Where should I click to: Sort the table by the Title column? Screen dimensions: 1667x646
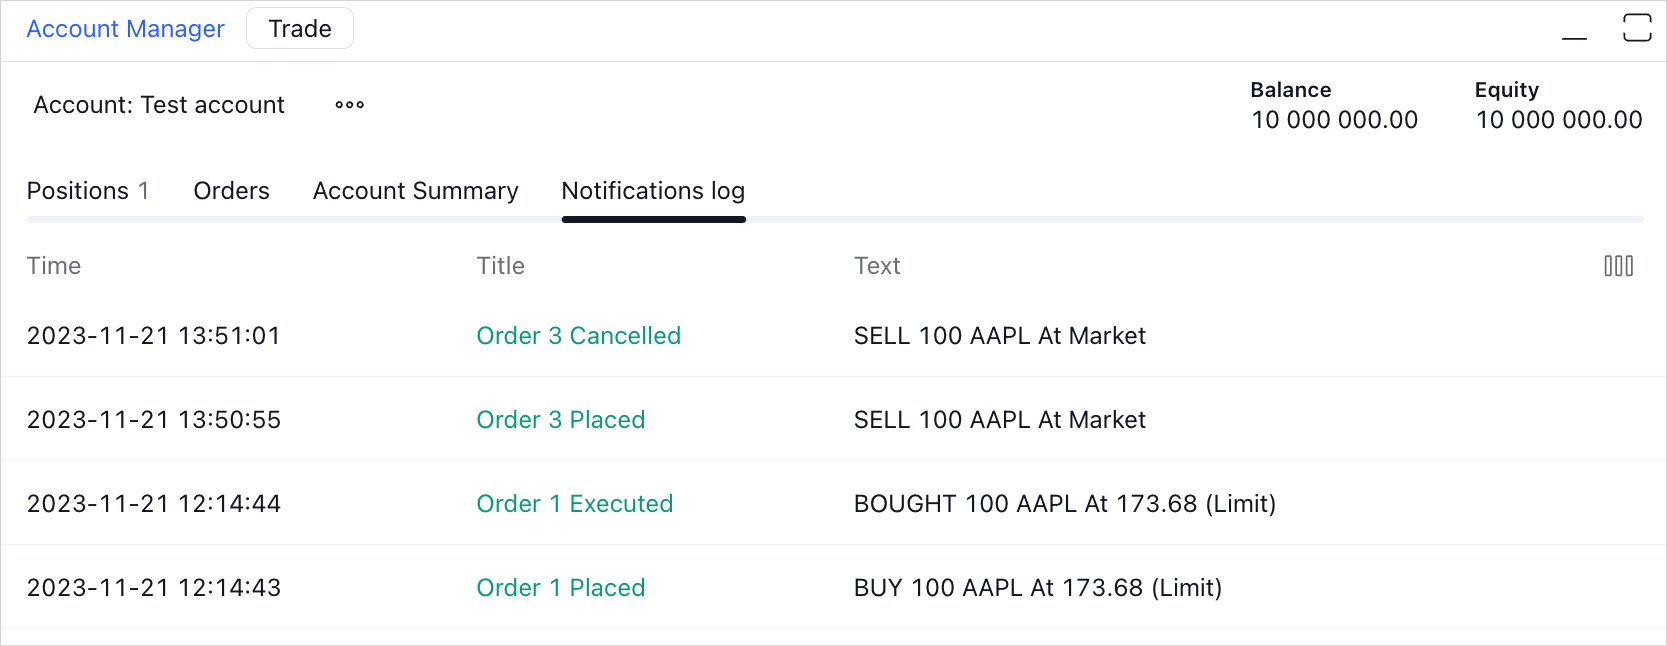[x=500, y=265]
